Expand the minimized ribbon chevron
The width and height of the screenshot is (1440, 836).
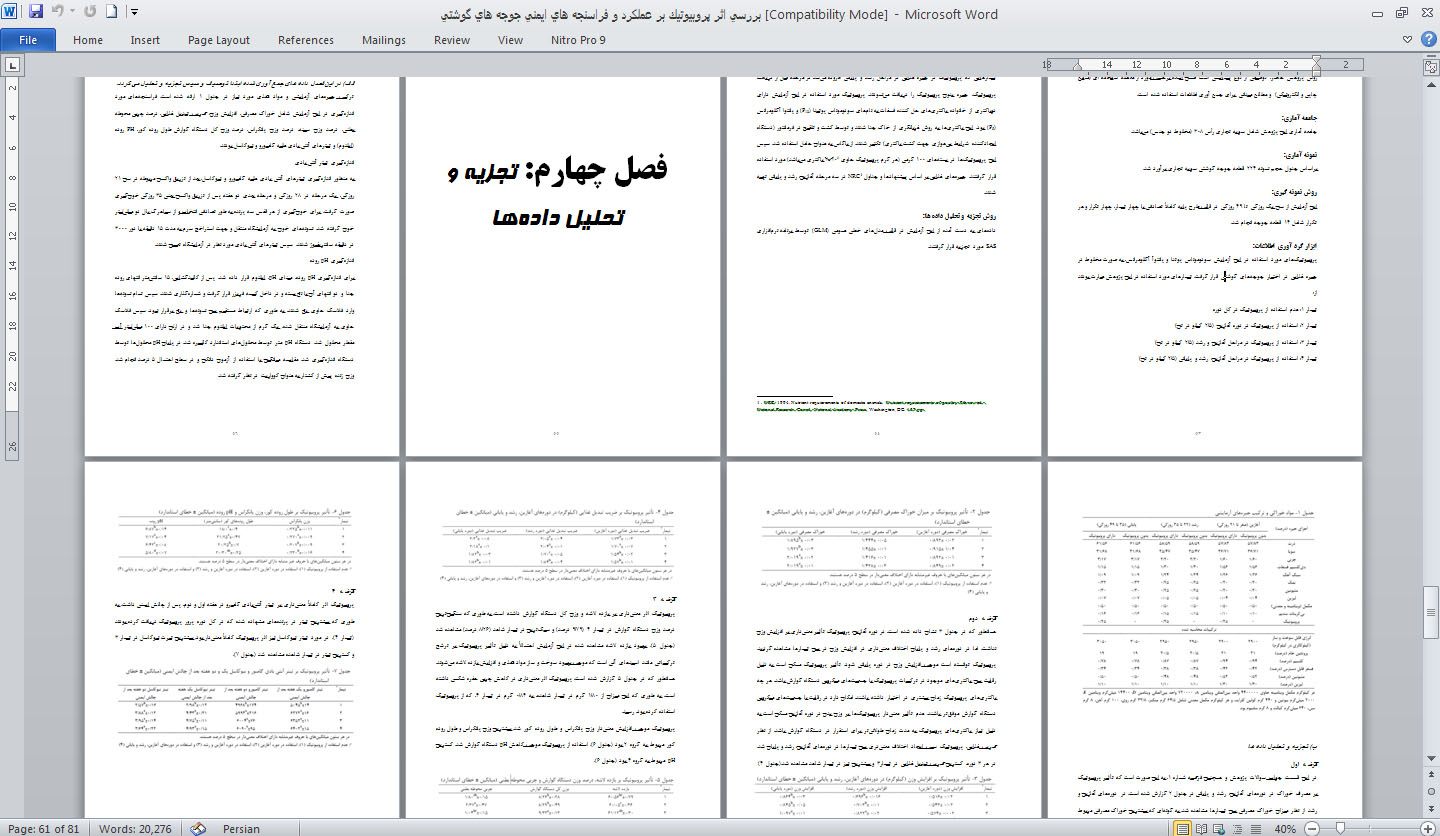pyautogui.click(x=1407, y=40)
